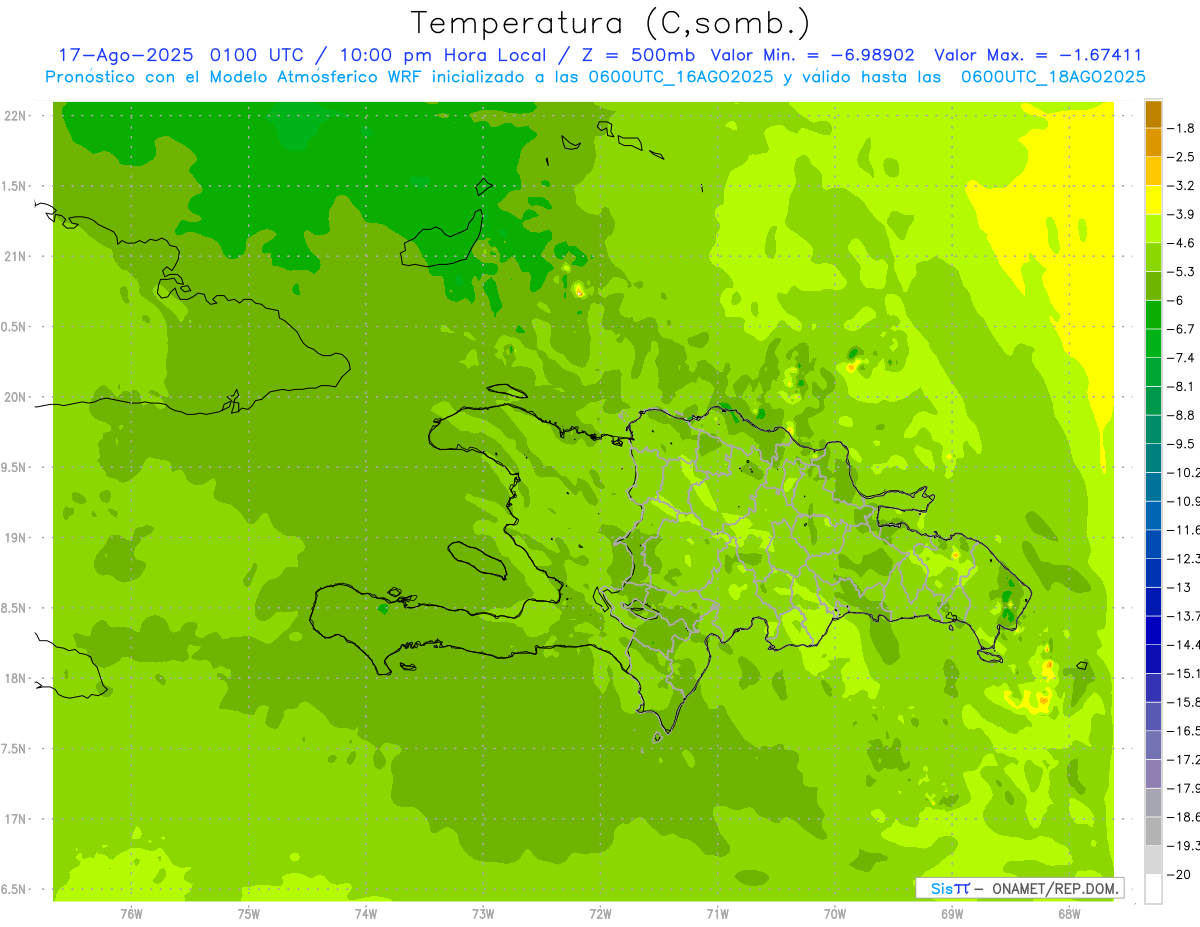This screenshot has height=927, width=1200.
Task: Pick the lime swatch between -3.9 and -4.6
Action: pyautogui.click(x=1153, y=228)
